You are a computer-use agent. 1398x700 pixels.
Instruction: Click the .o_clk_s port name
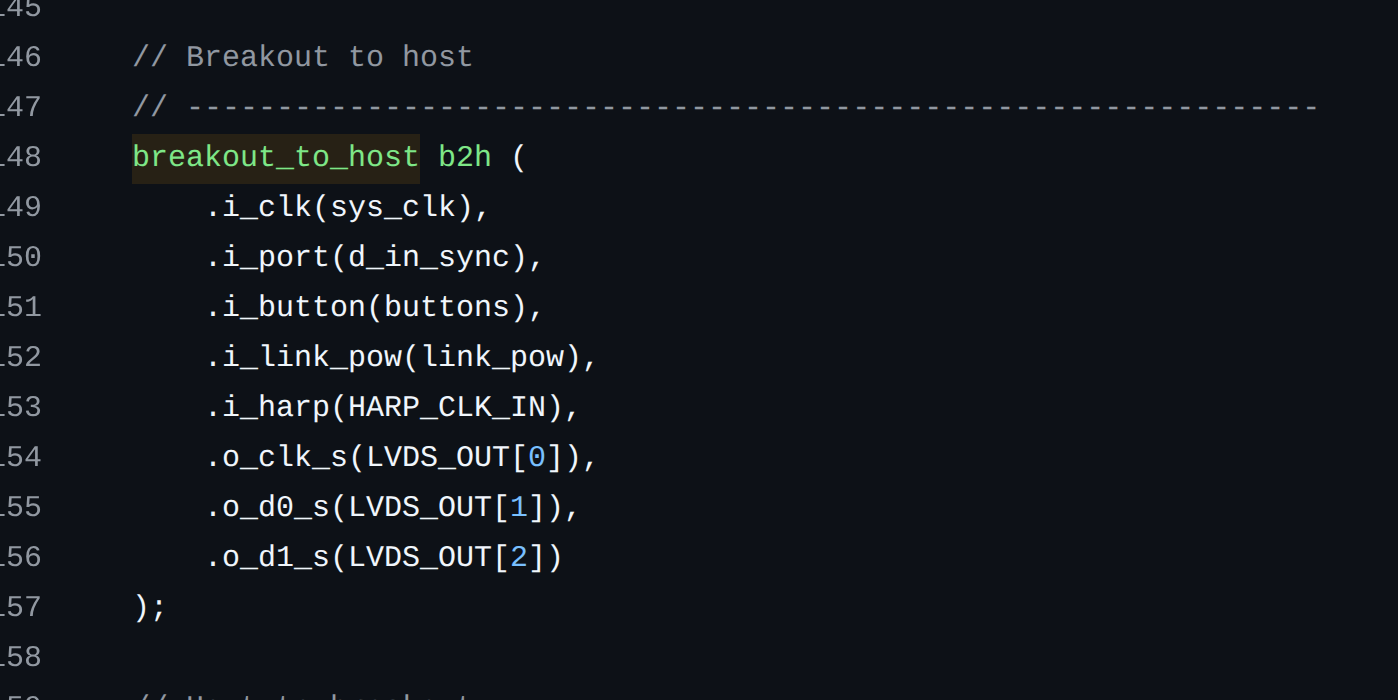[x=277, y=458]
